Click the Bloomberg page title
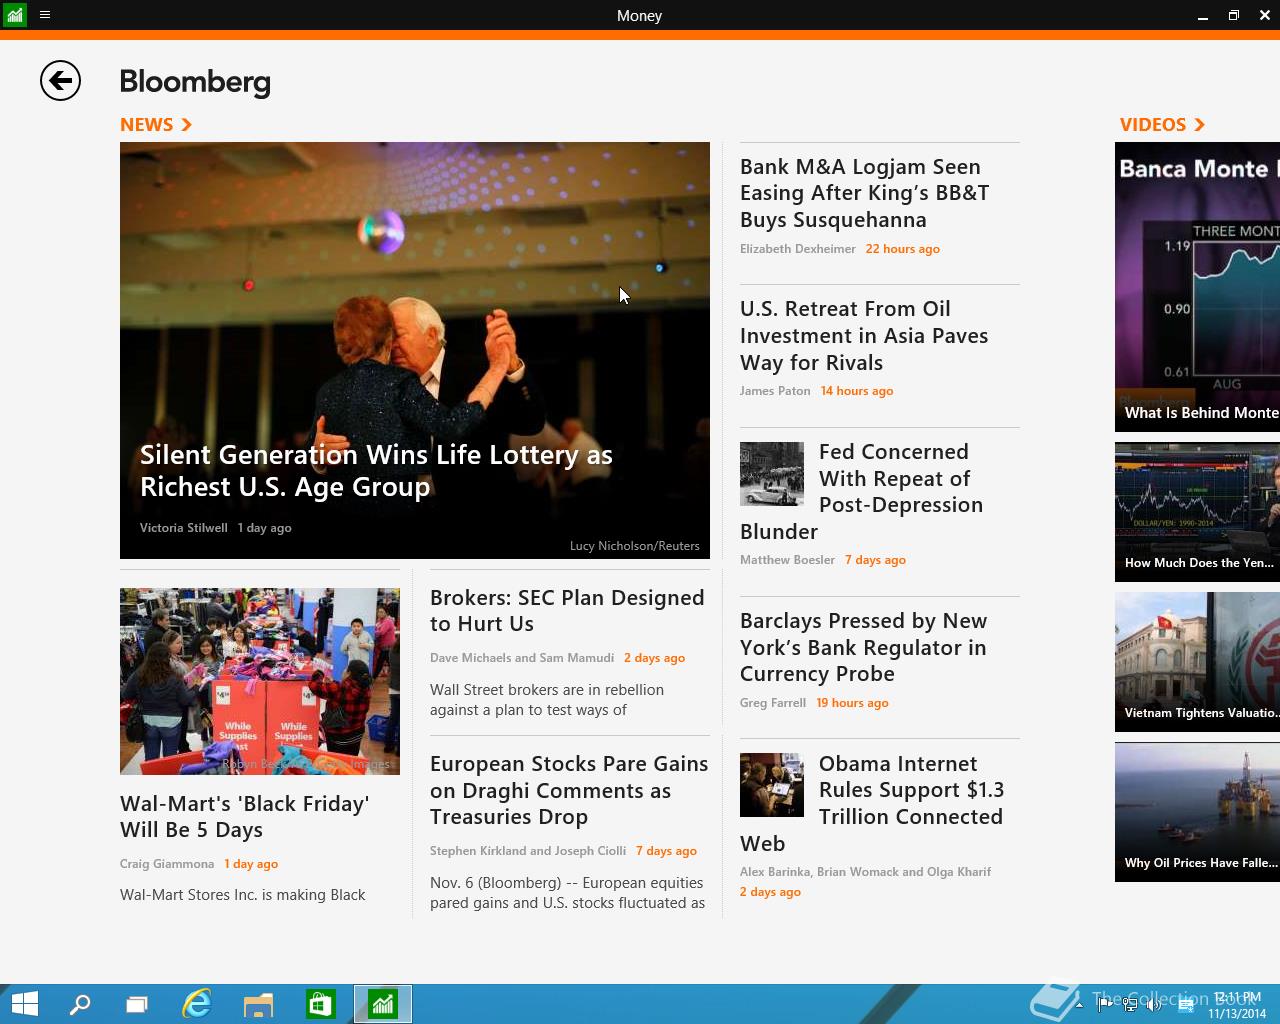 point(195,82)
